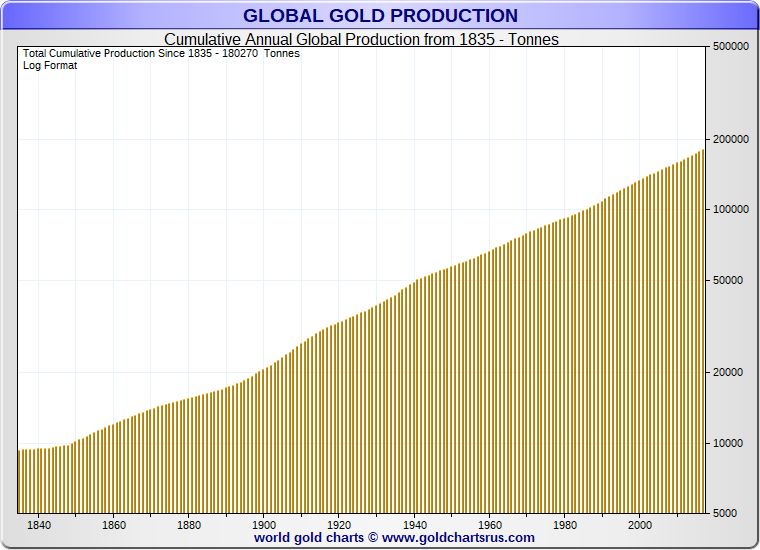
Task: Click the 'GLOBAL GOLD PRODUCTION' title banner
Action: (380, 16)
